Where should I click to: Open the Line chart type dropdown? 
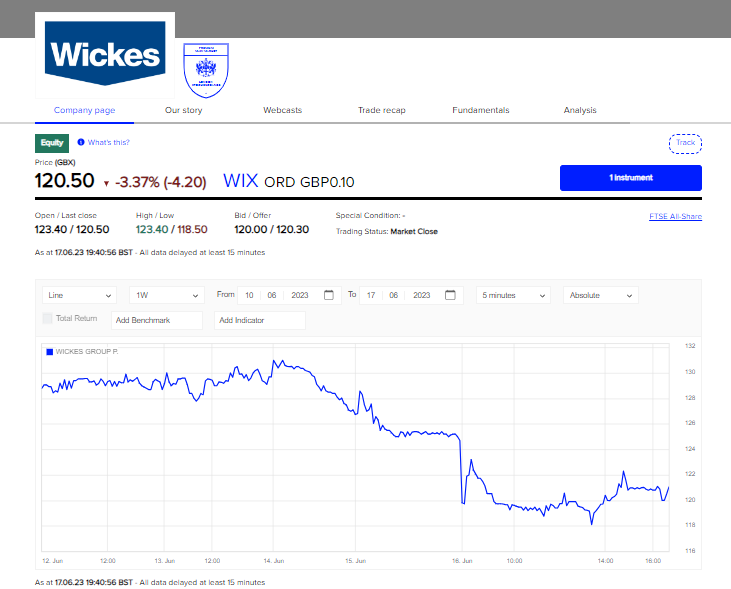click(79, 295)
